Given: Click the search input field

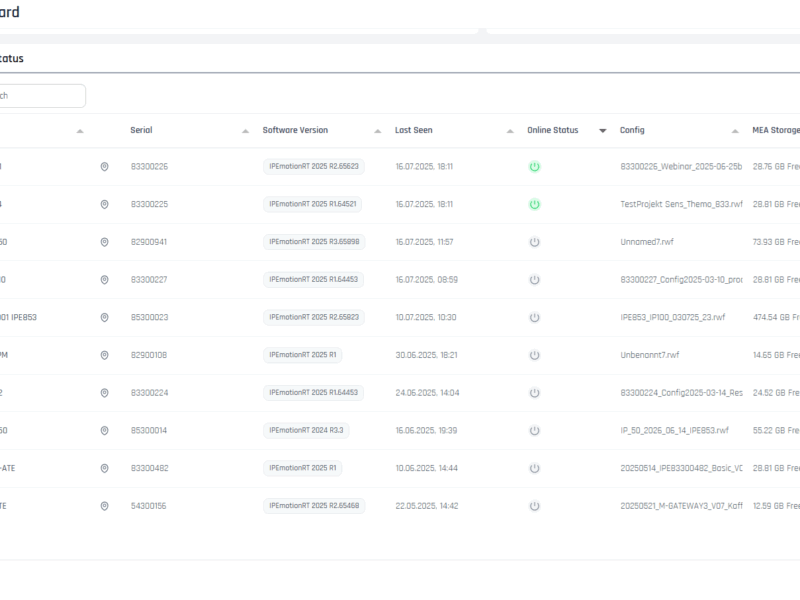Looking at the screenshot, I should click(x=42, y=96).
